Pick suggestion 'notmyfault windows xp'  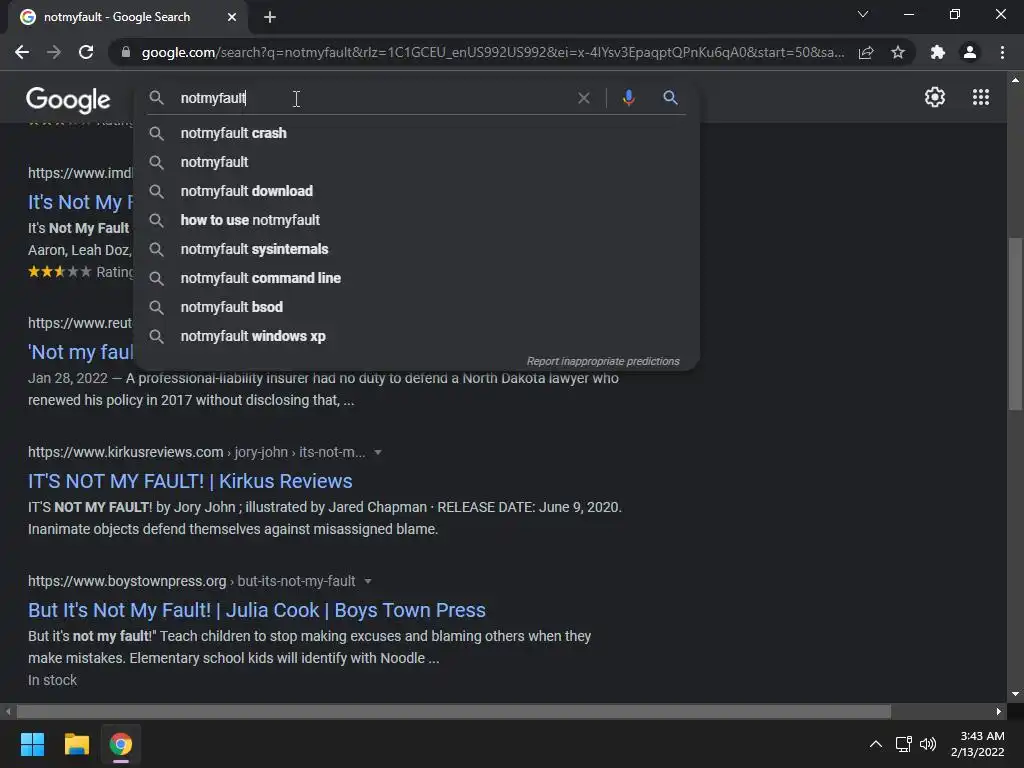coord(417,336)
